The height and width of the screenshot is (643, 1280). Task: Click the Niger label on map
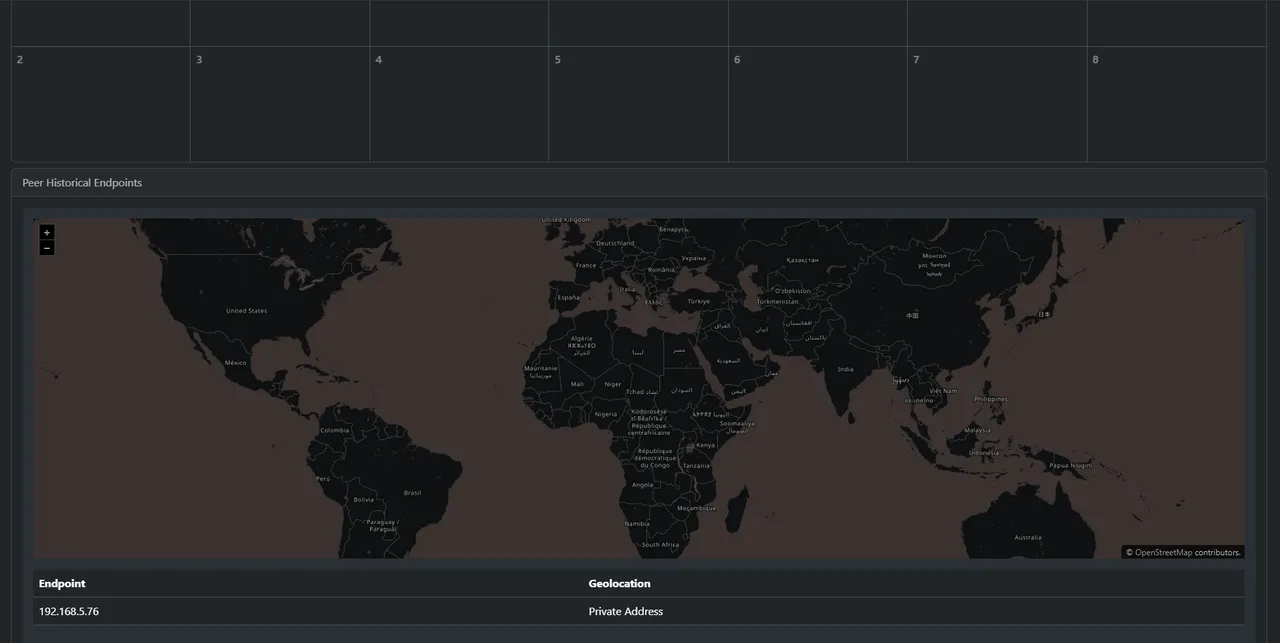(613, 384)
